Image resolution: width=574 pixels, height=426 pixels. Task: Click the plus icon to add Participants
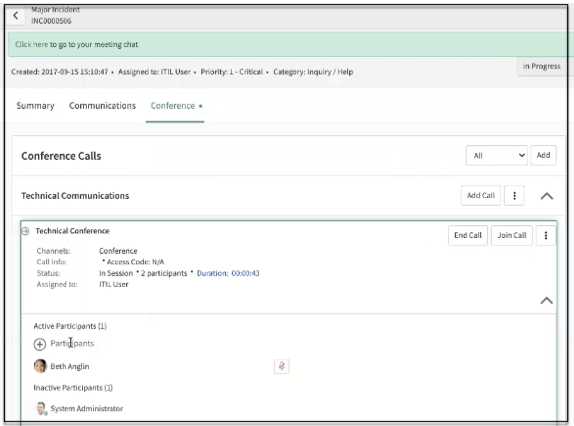[x=40, y=344]
